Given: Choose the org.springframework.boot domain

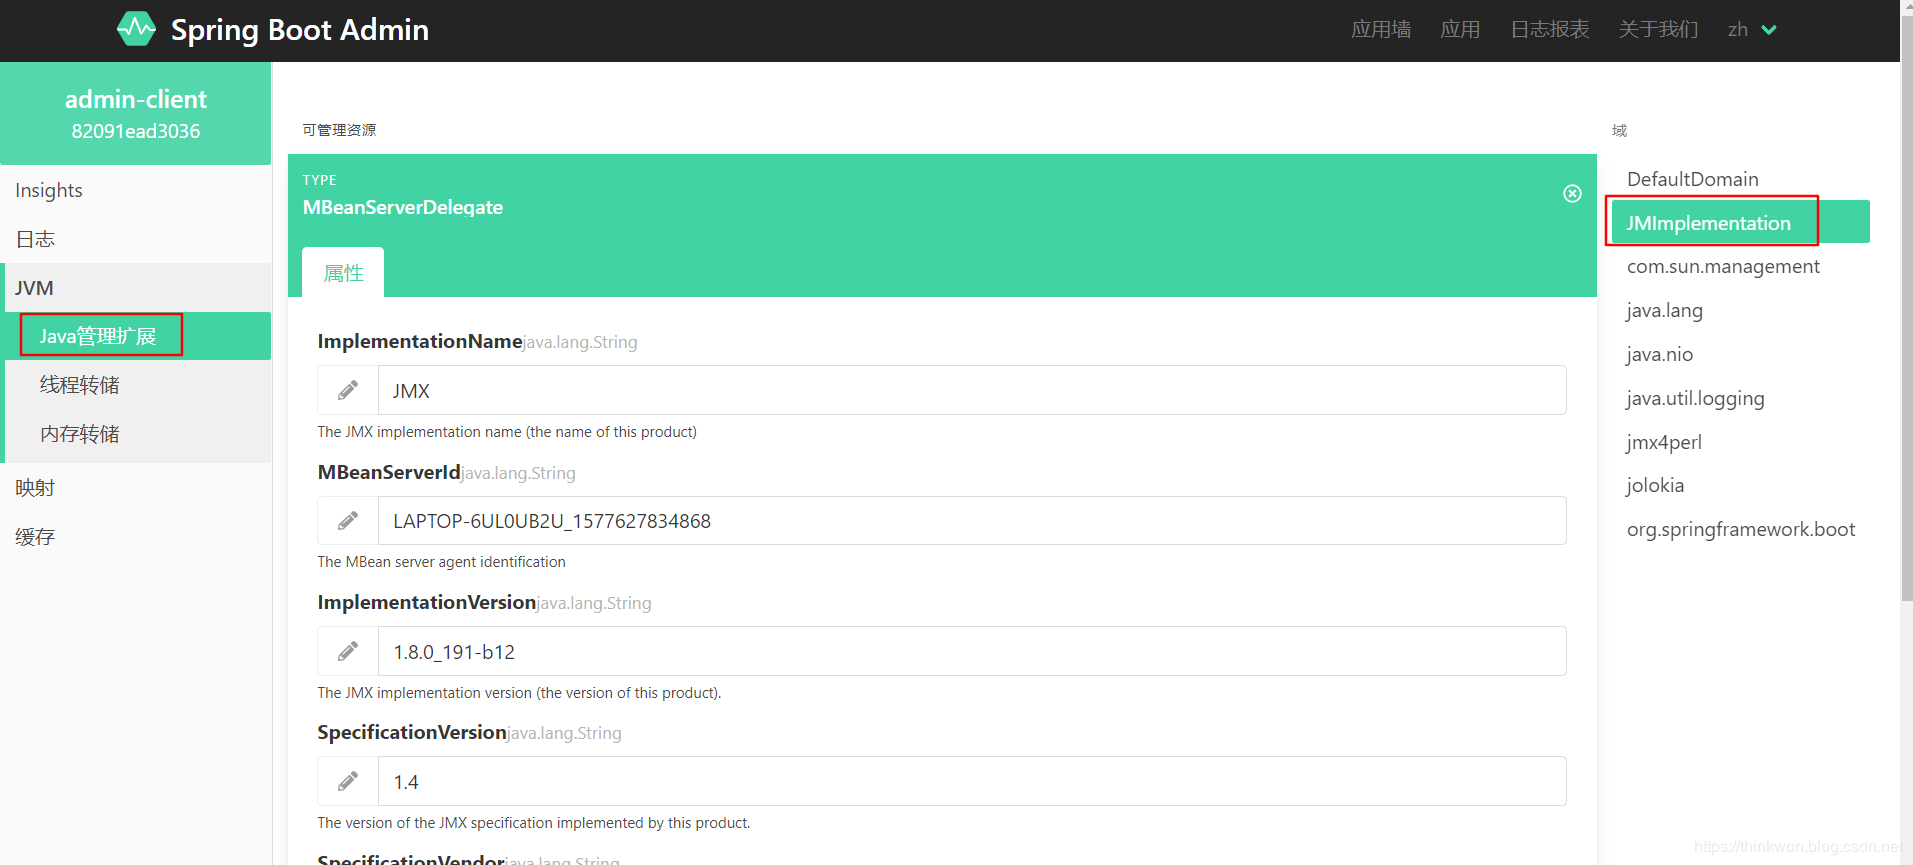Looking at the screenshot, I should (1740, 529).
